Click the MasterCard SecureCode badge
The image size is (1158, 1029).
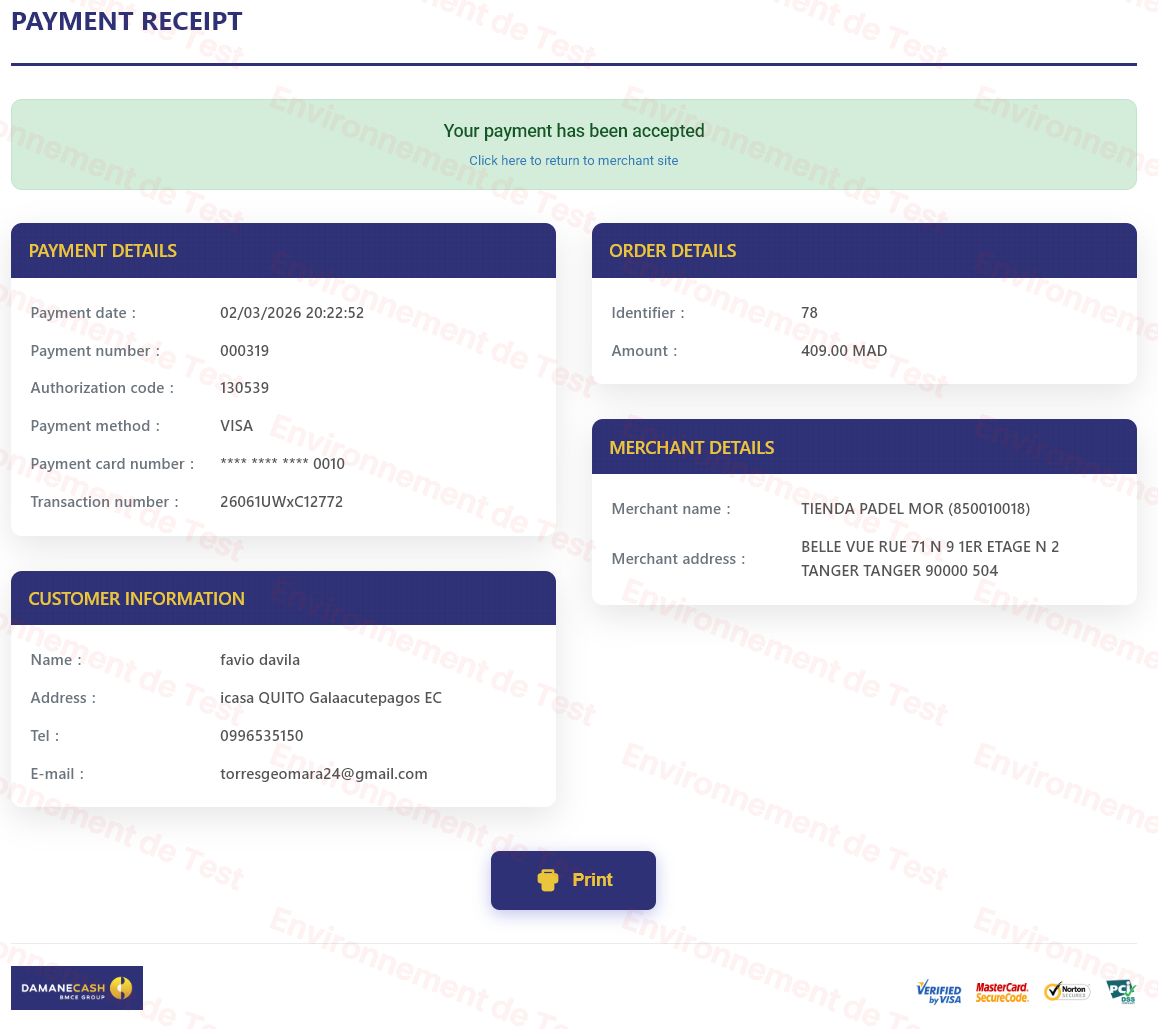(x=1002, y=991)
